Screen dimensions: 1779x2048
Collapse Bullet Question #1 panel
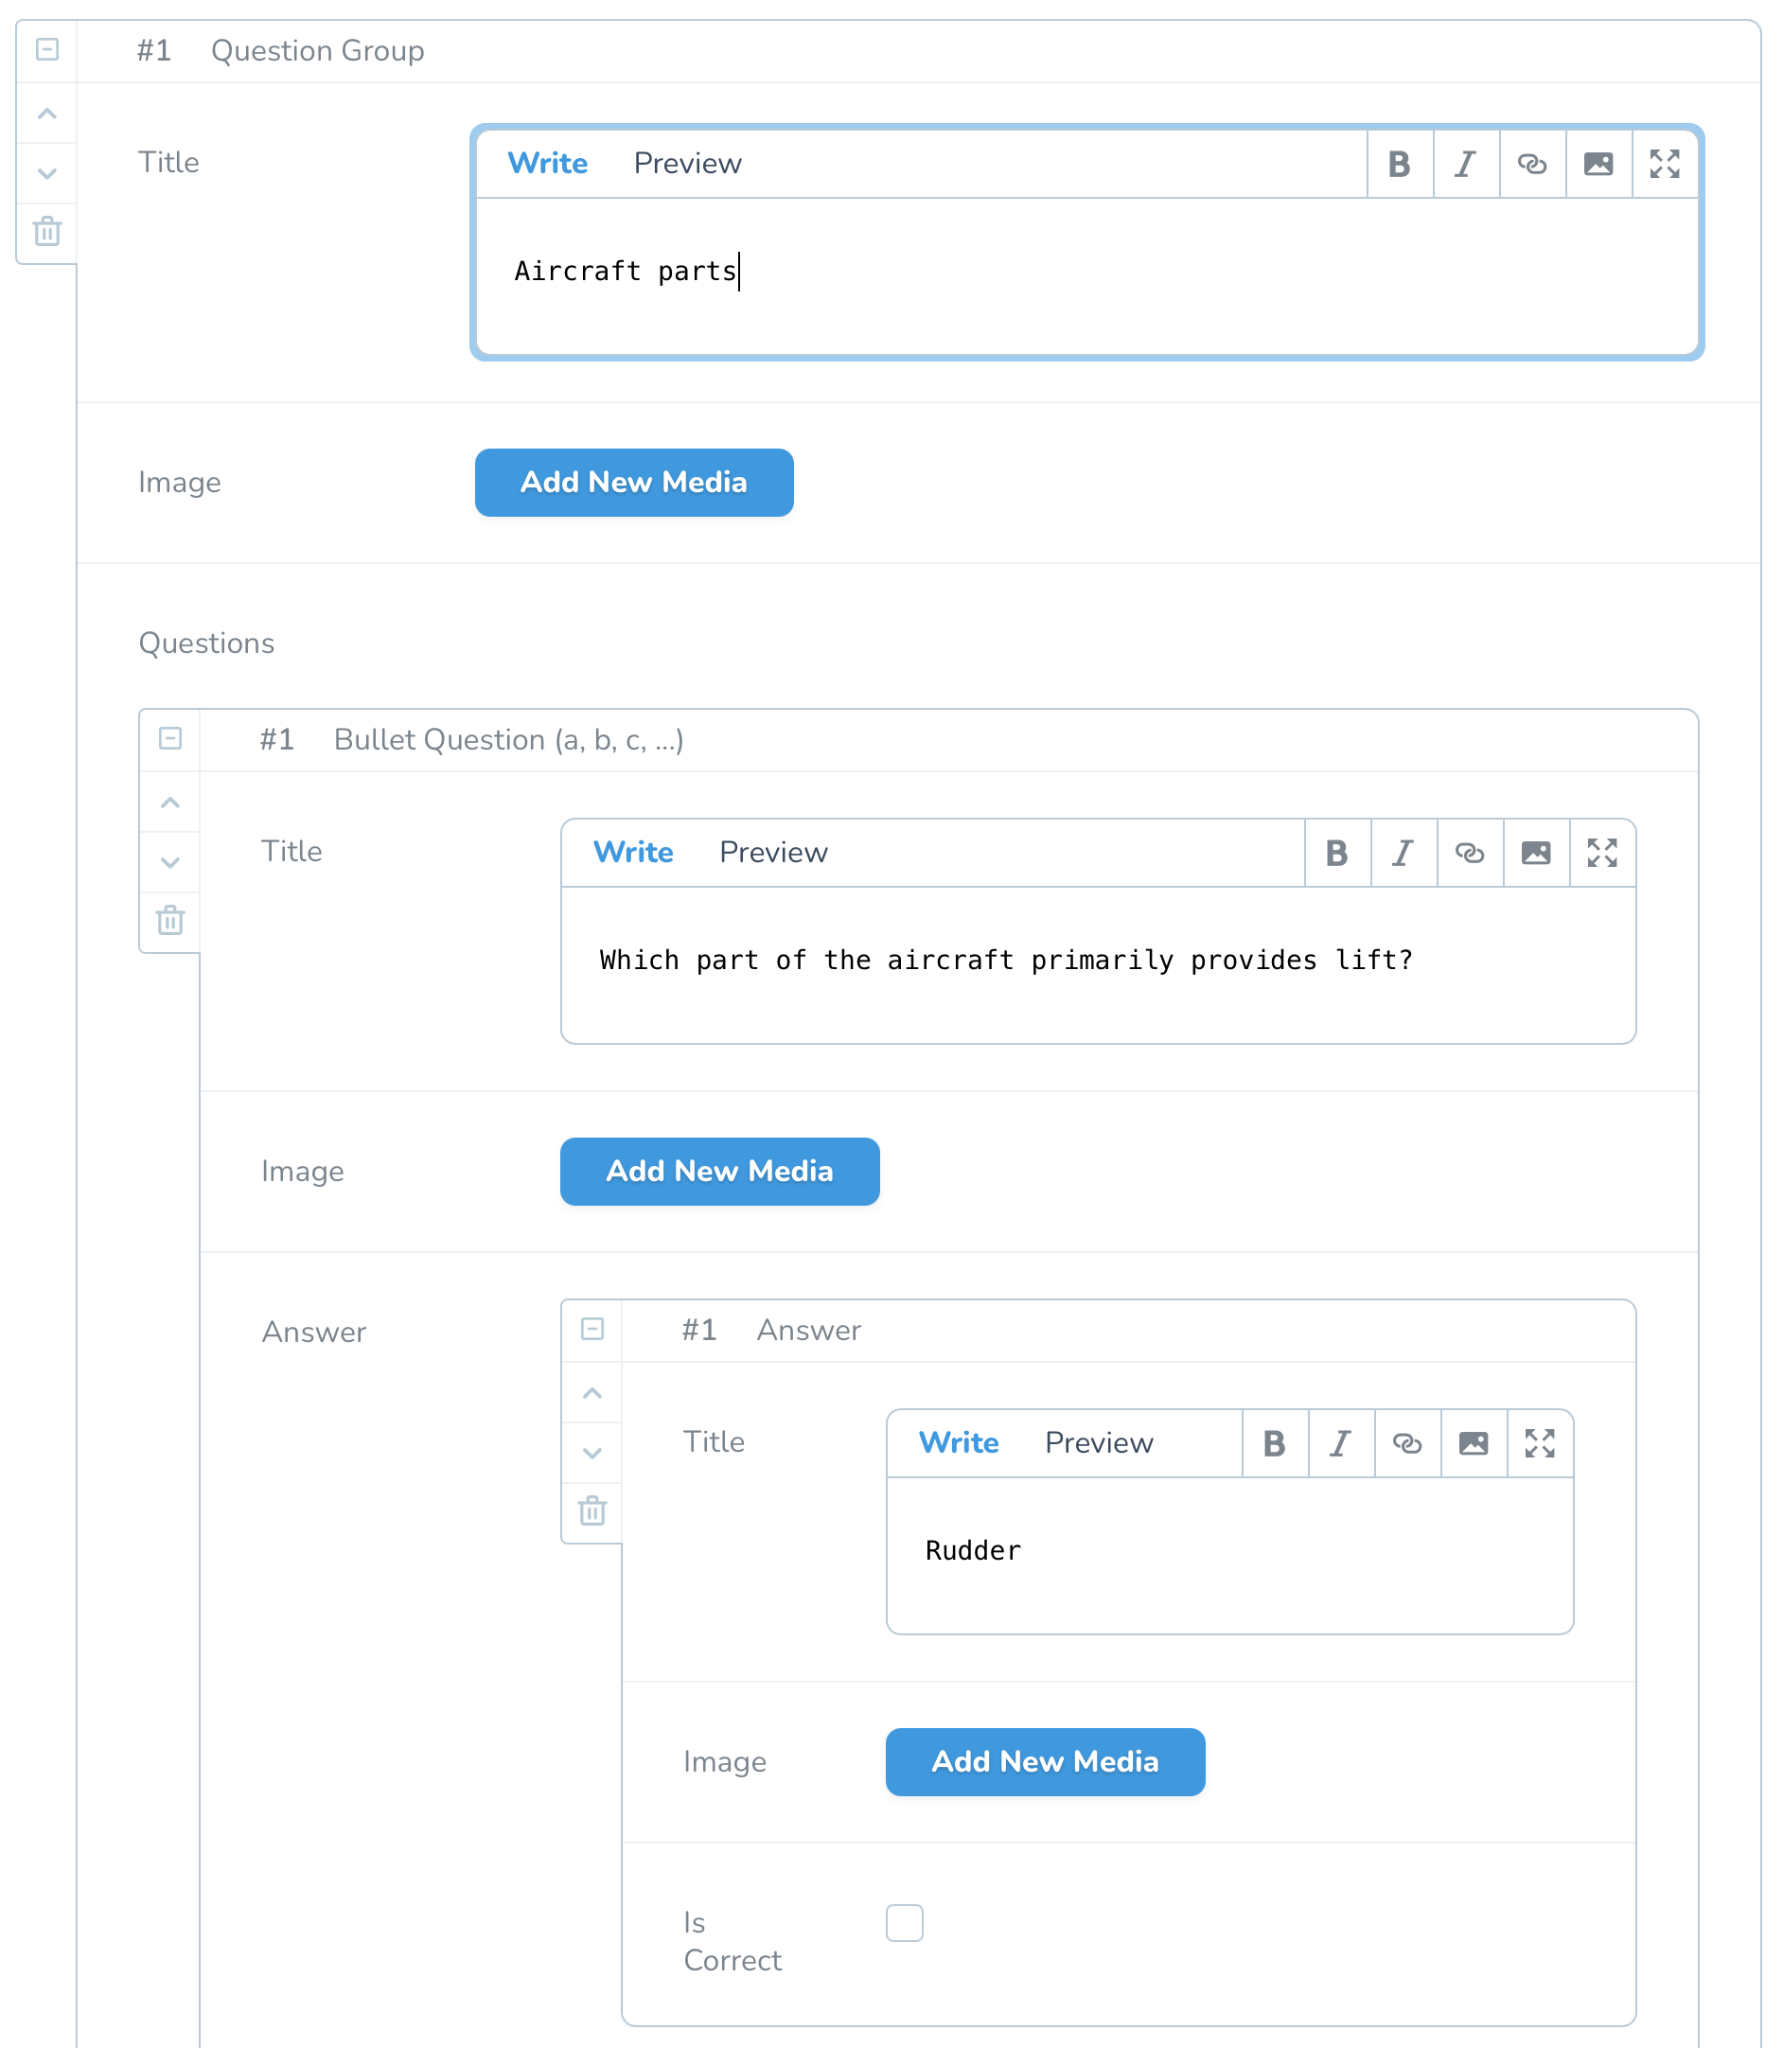tap(170, 739)
